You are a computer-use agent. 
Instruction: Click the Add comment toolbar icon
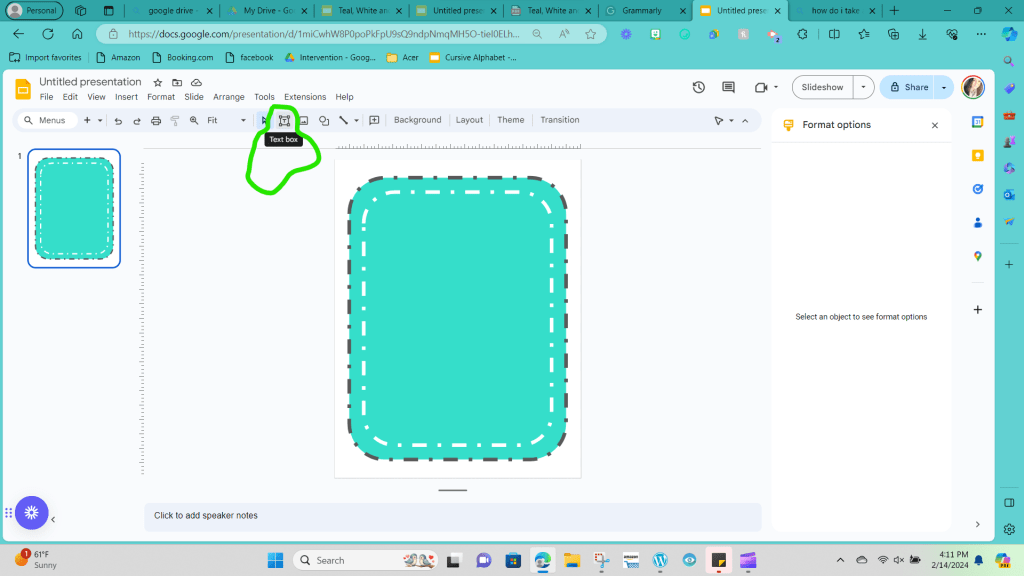click(374, 120)
